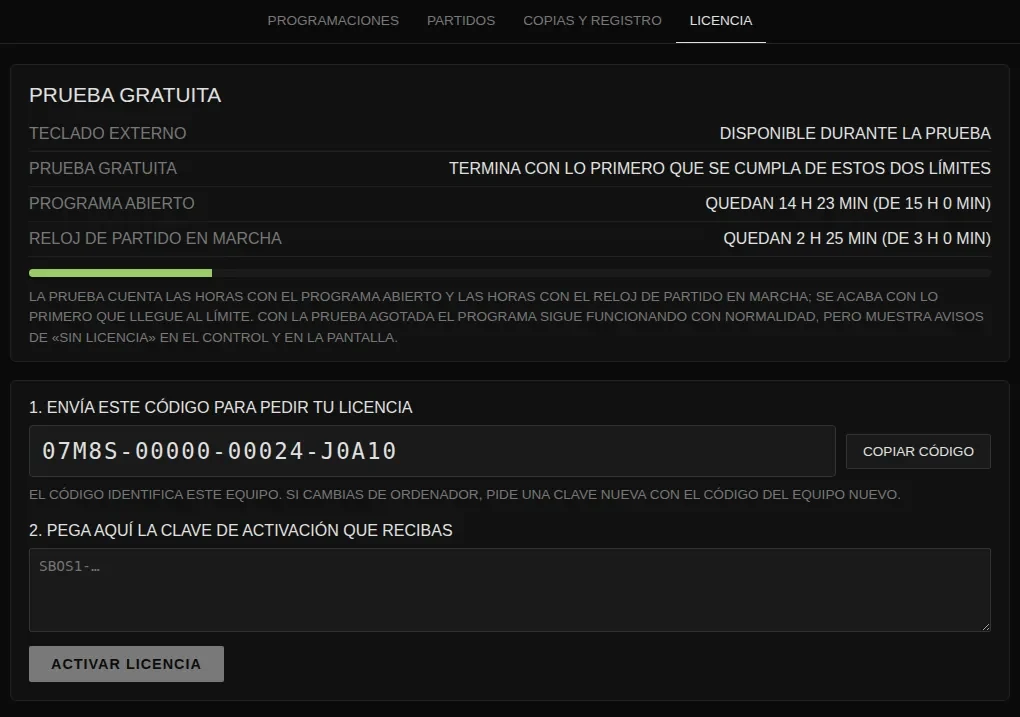
Task: Click 'Disponible durante la prueba' value
Action: point(855,133)
